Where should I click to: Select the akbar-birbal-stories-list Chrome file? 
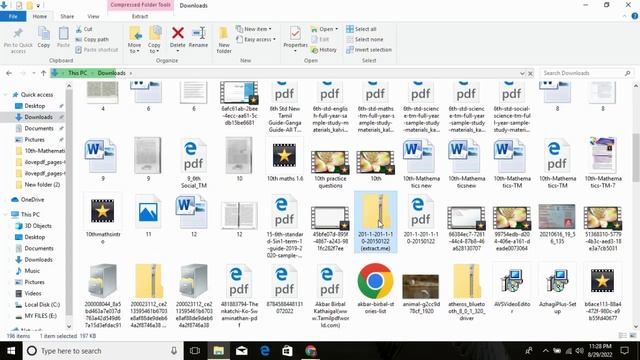(376, 289)
